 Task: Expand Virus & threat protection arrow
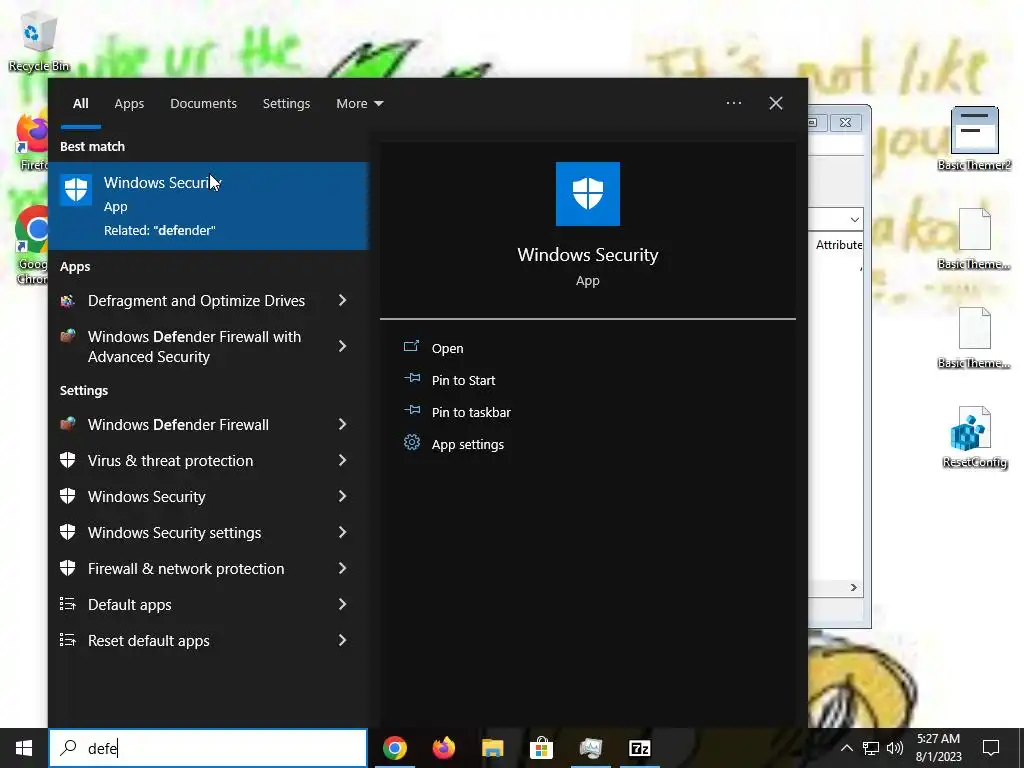click(342, 460)
